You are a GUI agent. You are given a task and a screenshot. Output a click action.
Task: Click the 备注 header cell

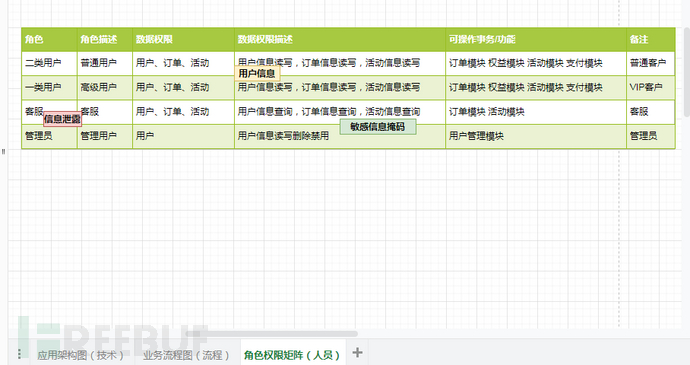point(651,40)
